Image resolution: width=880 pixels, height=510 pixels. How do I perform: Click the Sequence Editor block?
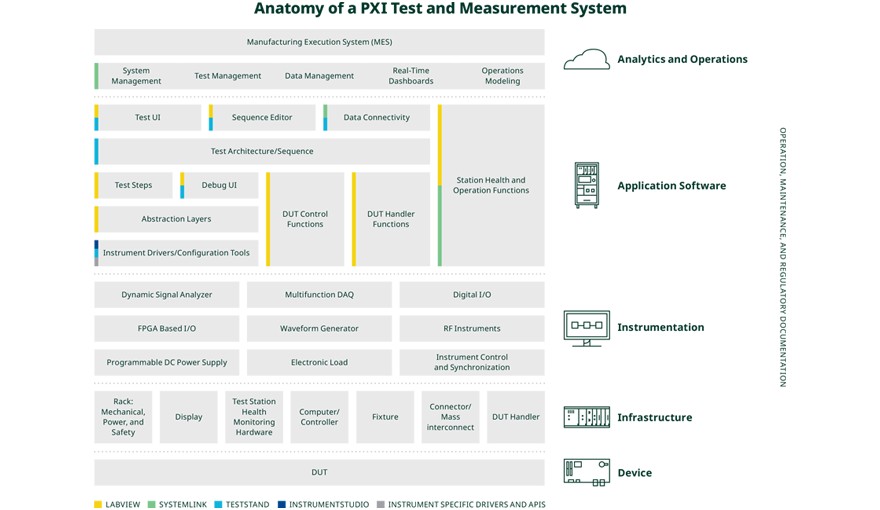[x=262, y=117]
